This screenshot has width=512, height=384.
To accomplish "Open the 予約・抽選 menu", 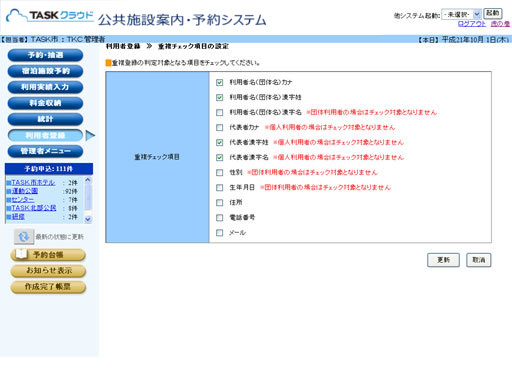I will (45, 55).
